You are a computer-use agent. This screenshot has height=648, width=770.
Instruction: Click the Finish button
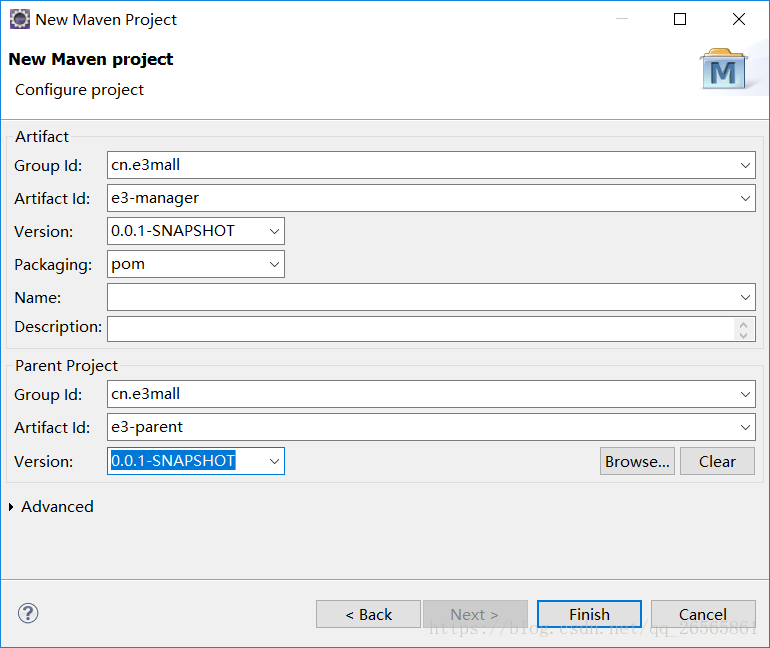click(589, 614)
